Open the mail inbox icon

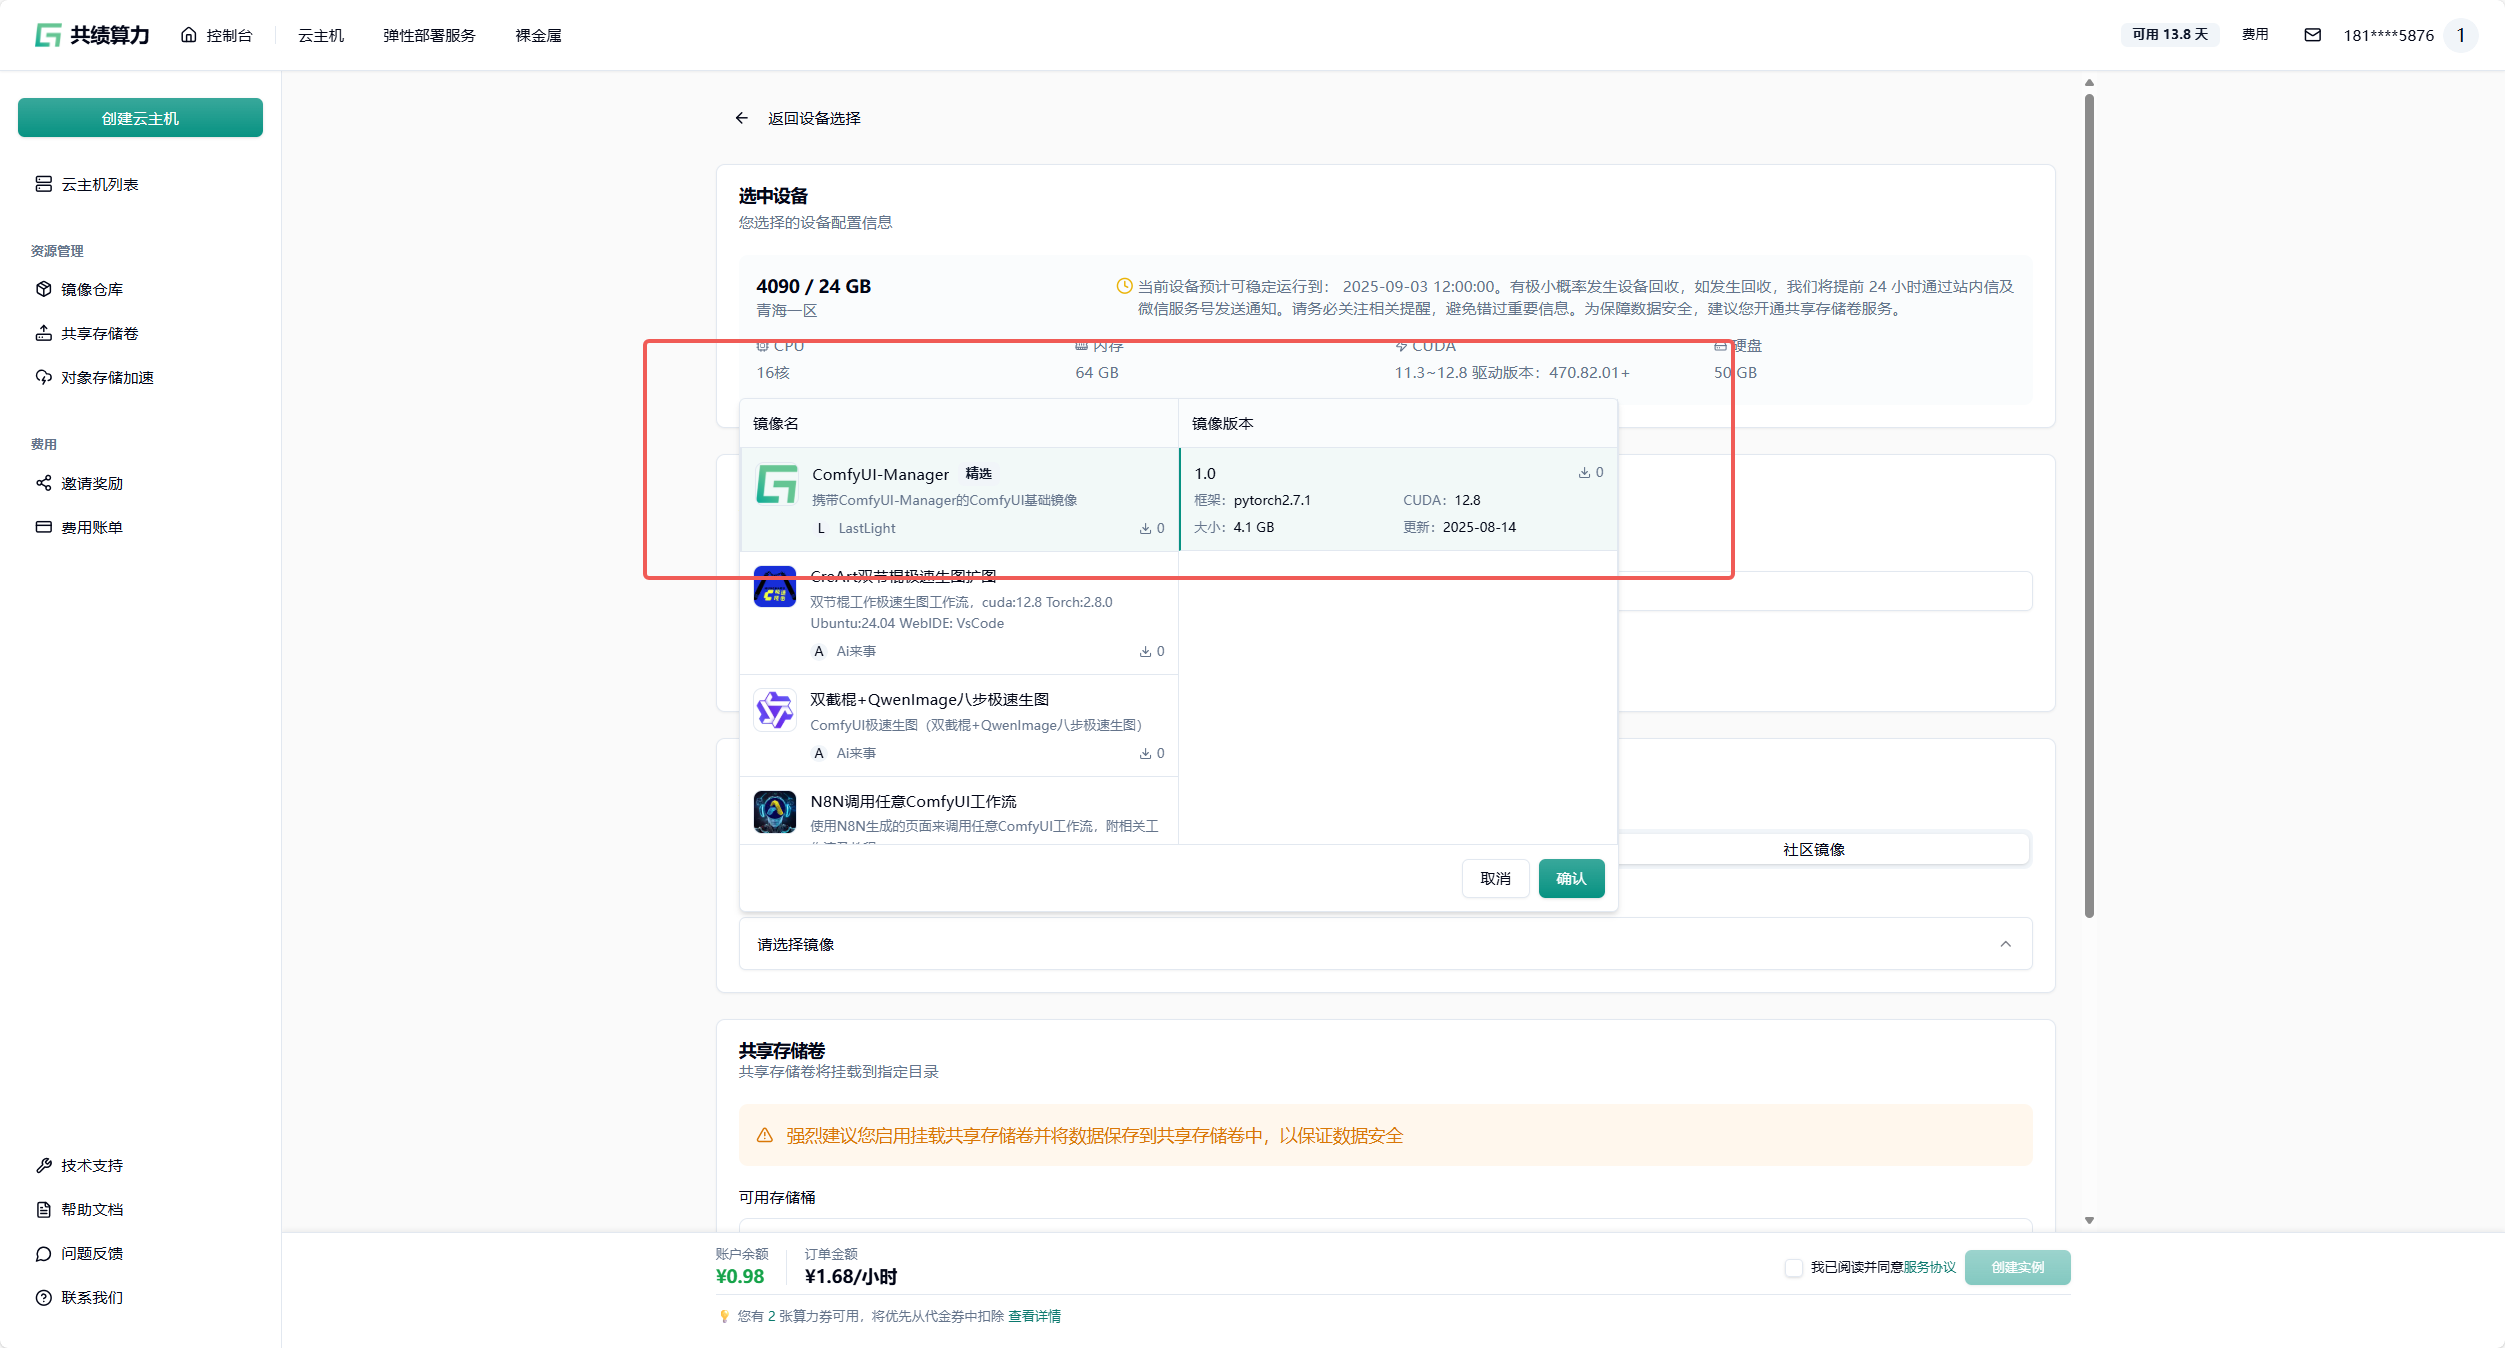pos(2312,35)
